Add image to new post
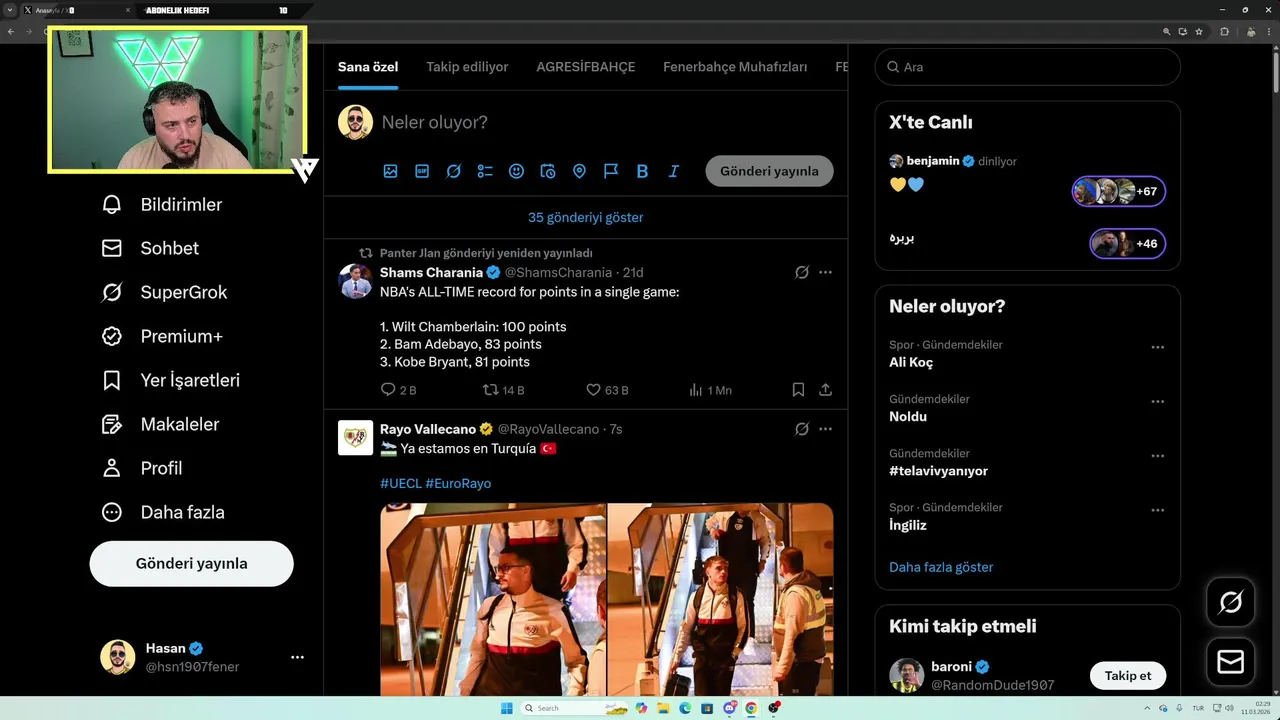 (391, 171)
